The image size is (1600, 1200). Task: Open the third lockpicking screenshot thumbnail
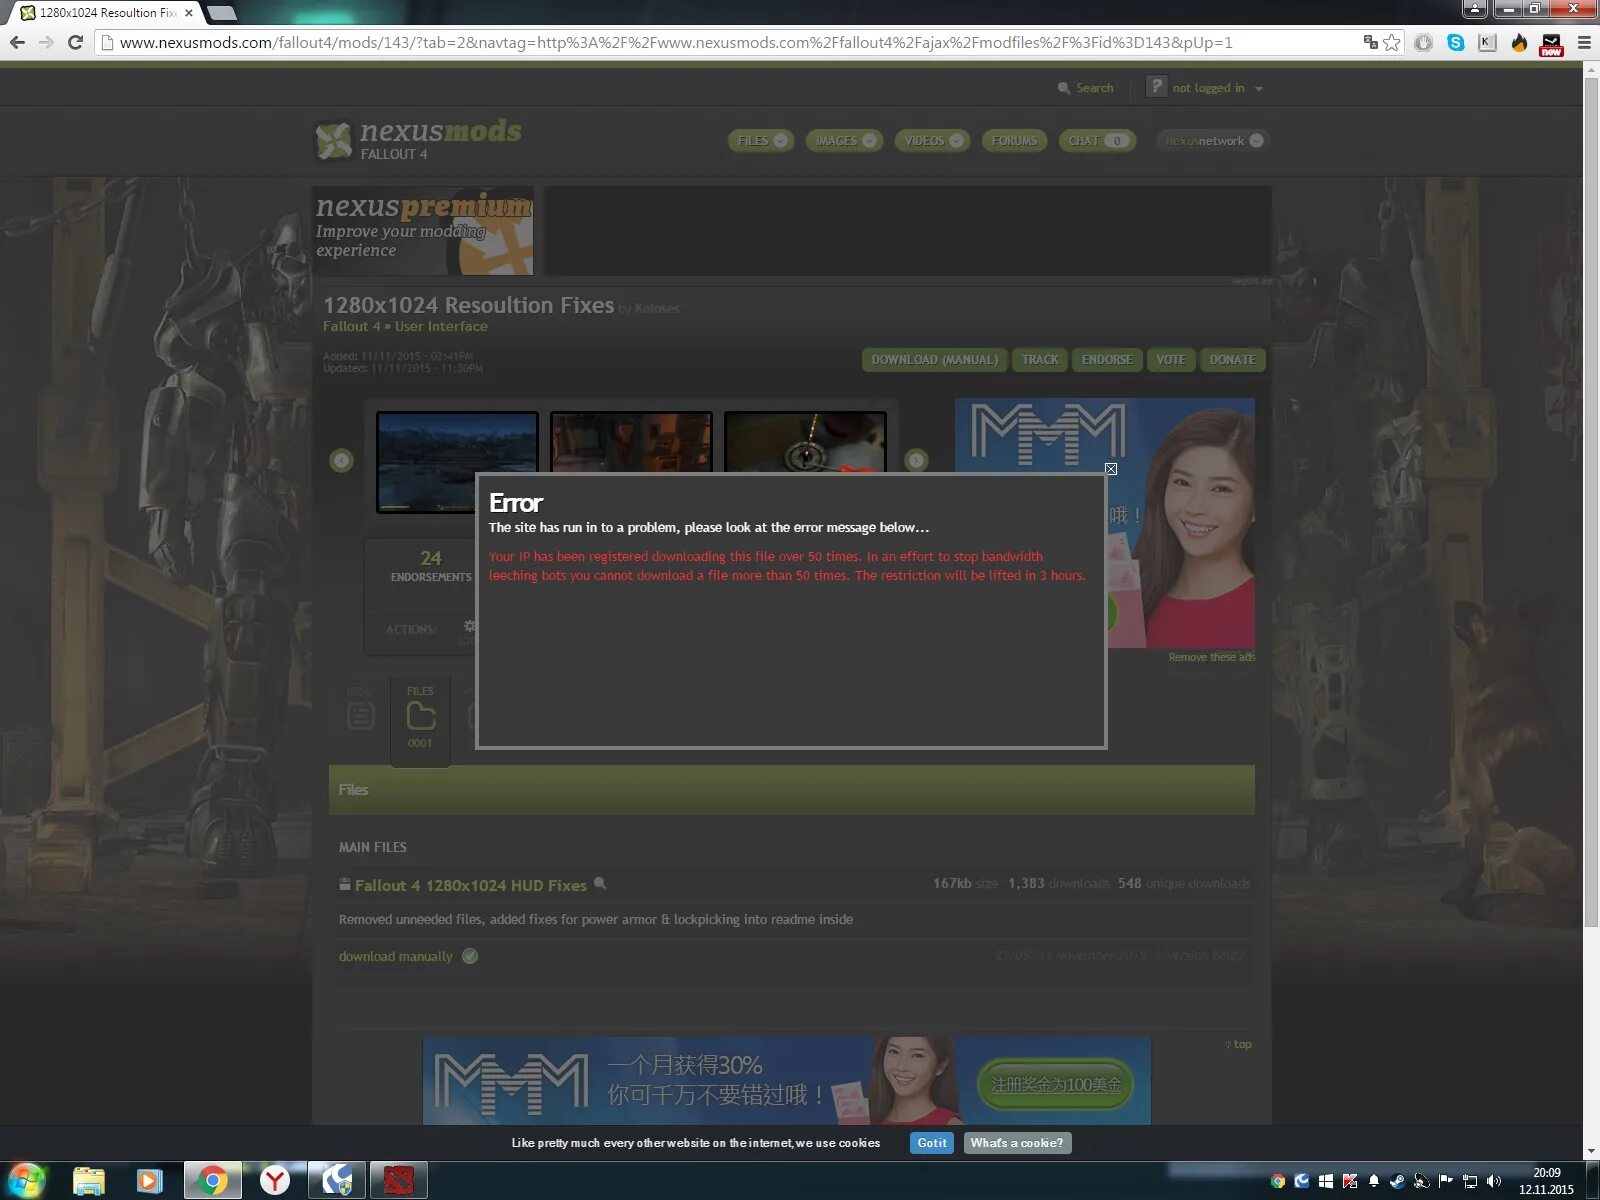pos(805,441)
